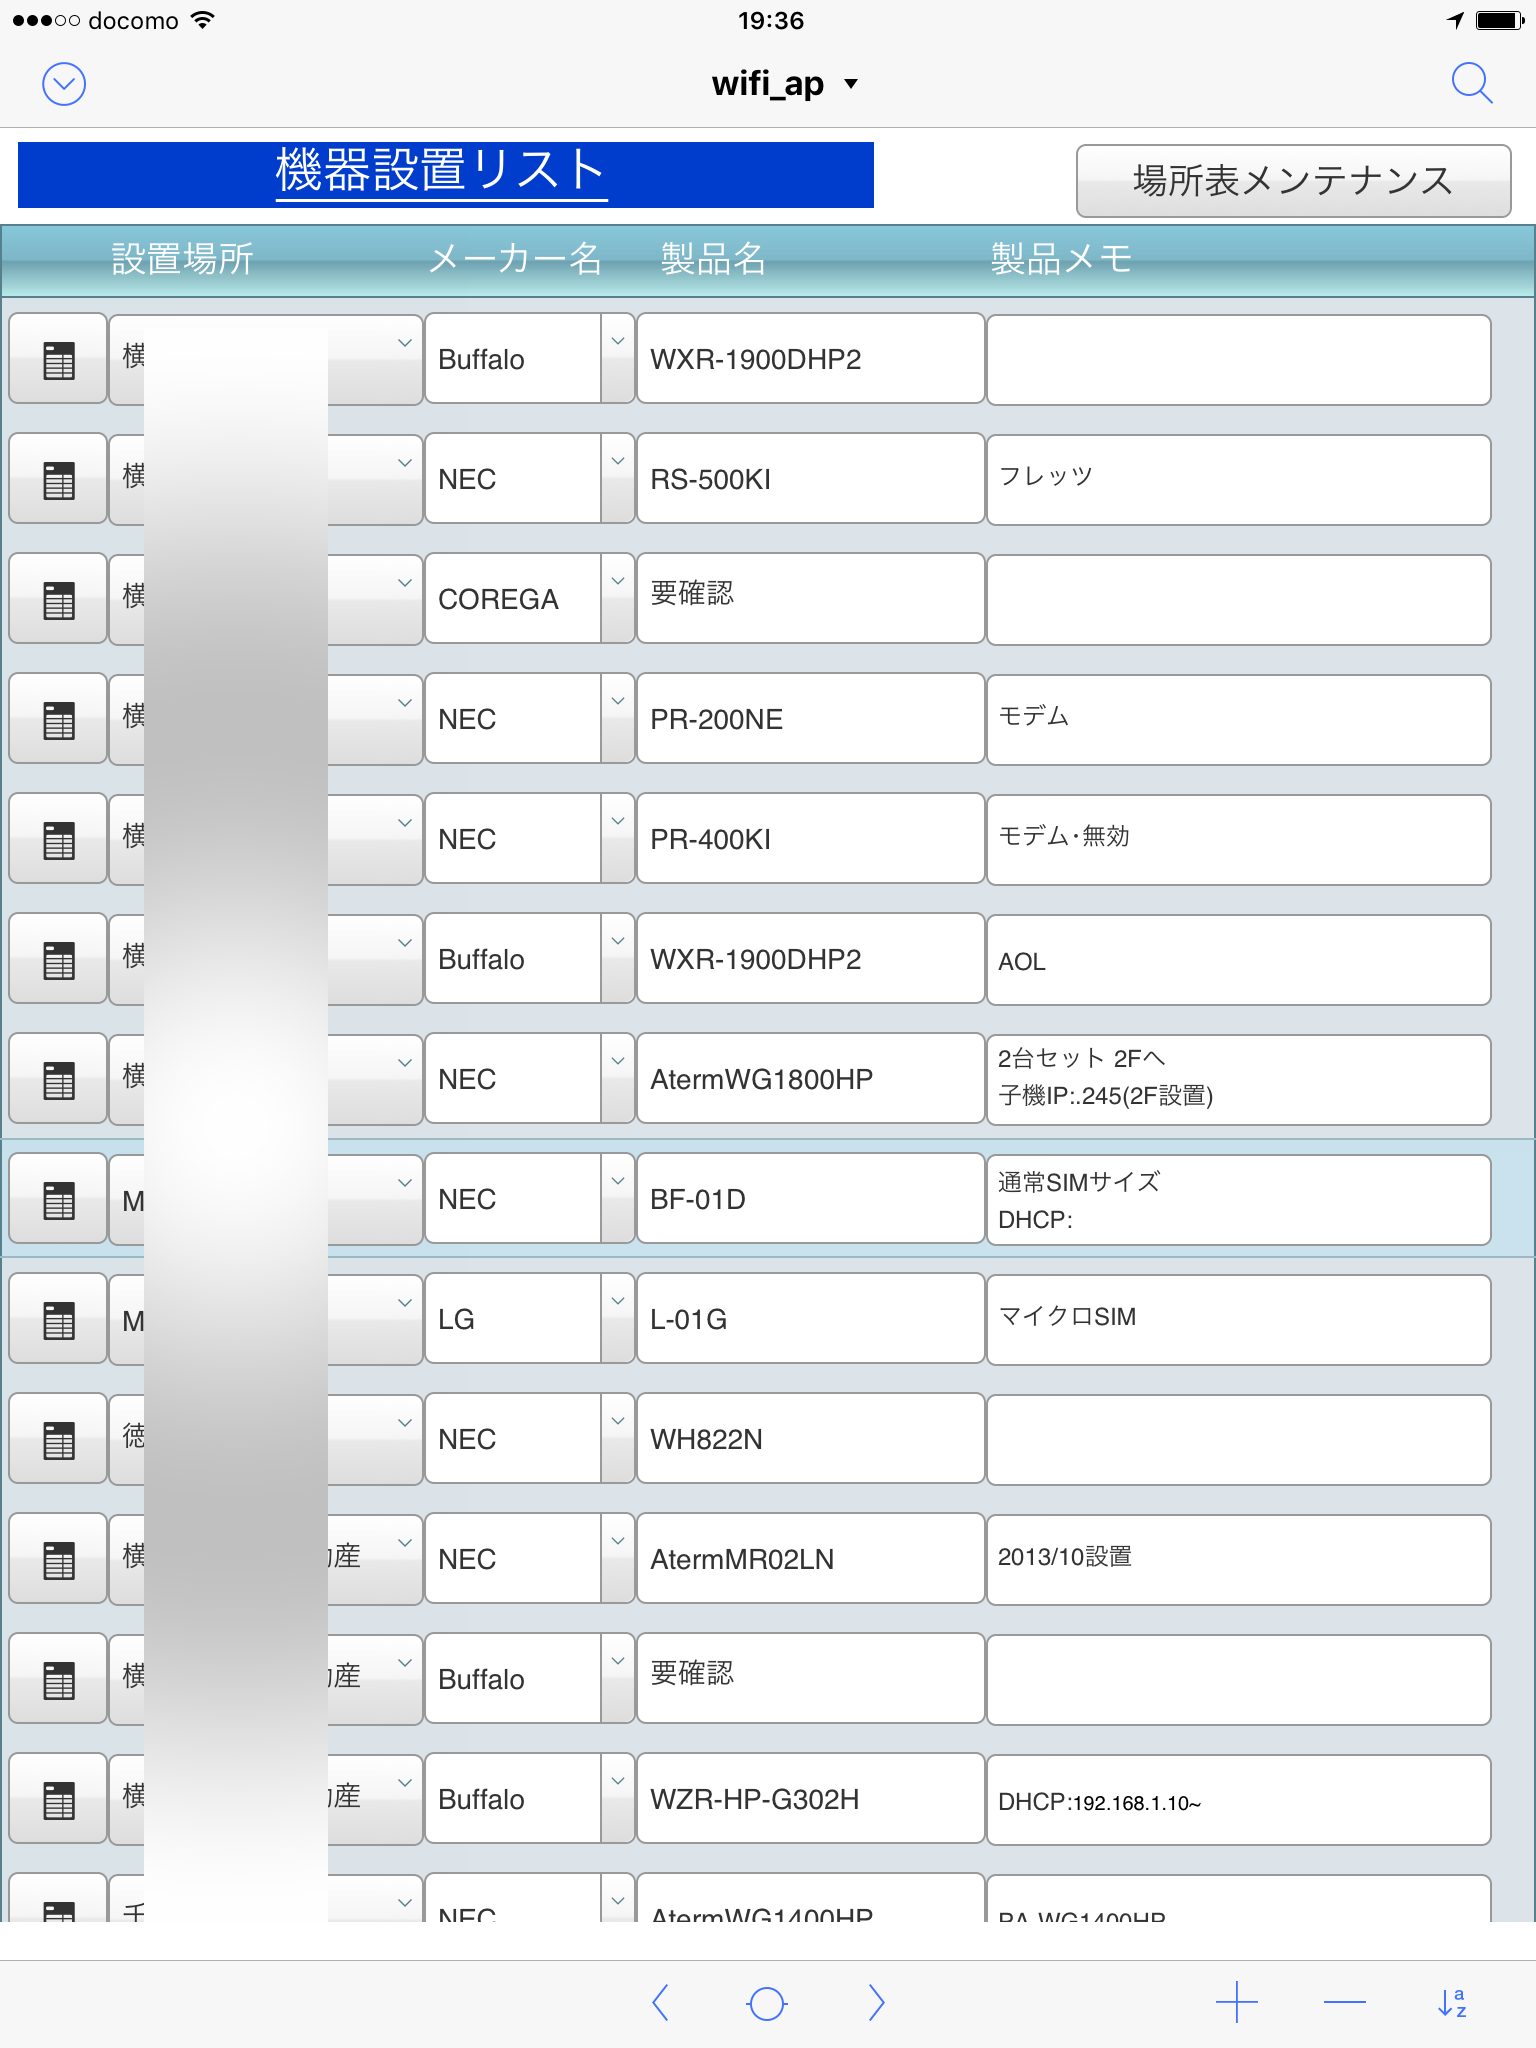Open the circled down-arrow menu icon
This screenshot has height=2048, width=1536.
pos(64,84)
